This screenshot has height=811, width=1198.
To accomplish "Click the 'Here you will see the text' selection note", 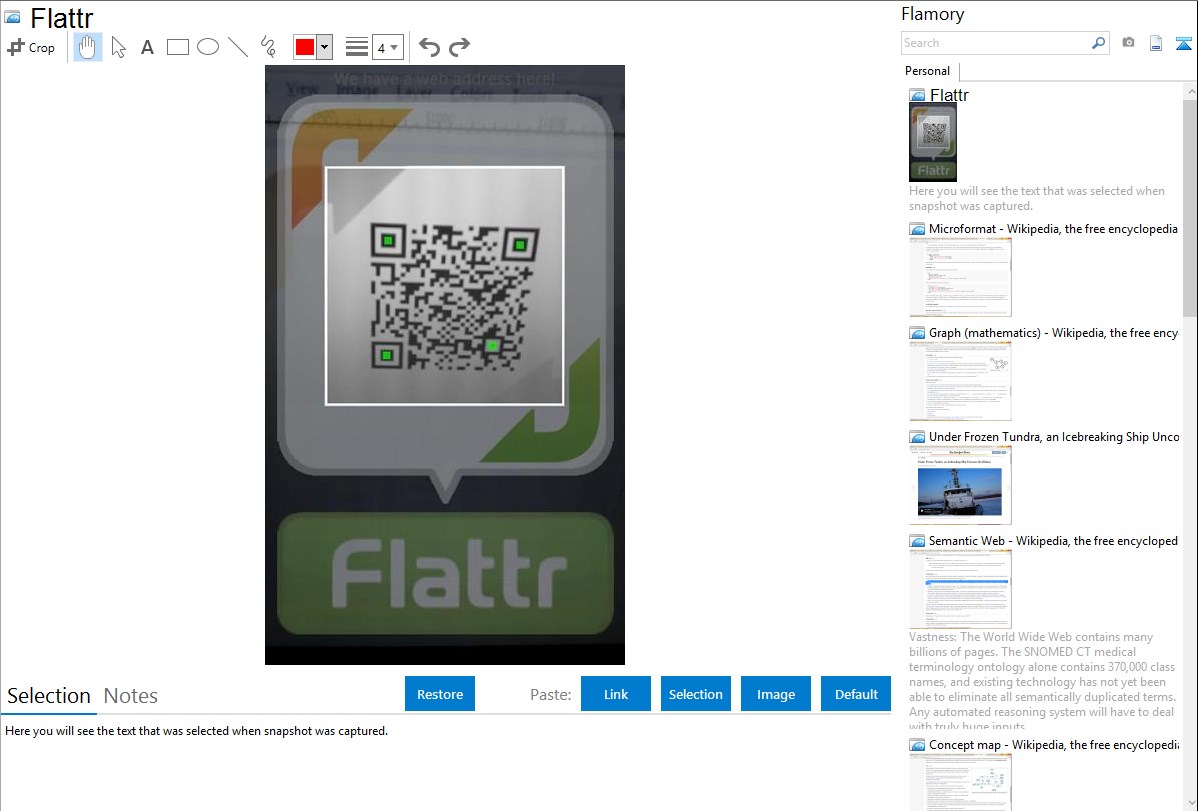I will click(196, 731).
